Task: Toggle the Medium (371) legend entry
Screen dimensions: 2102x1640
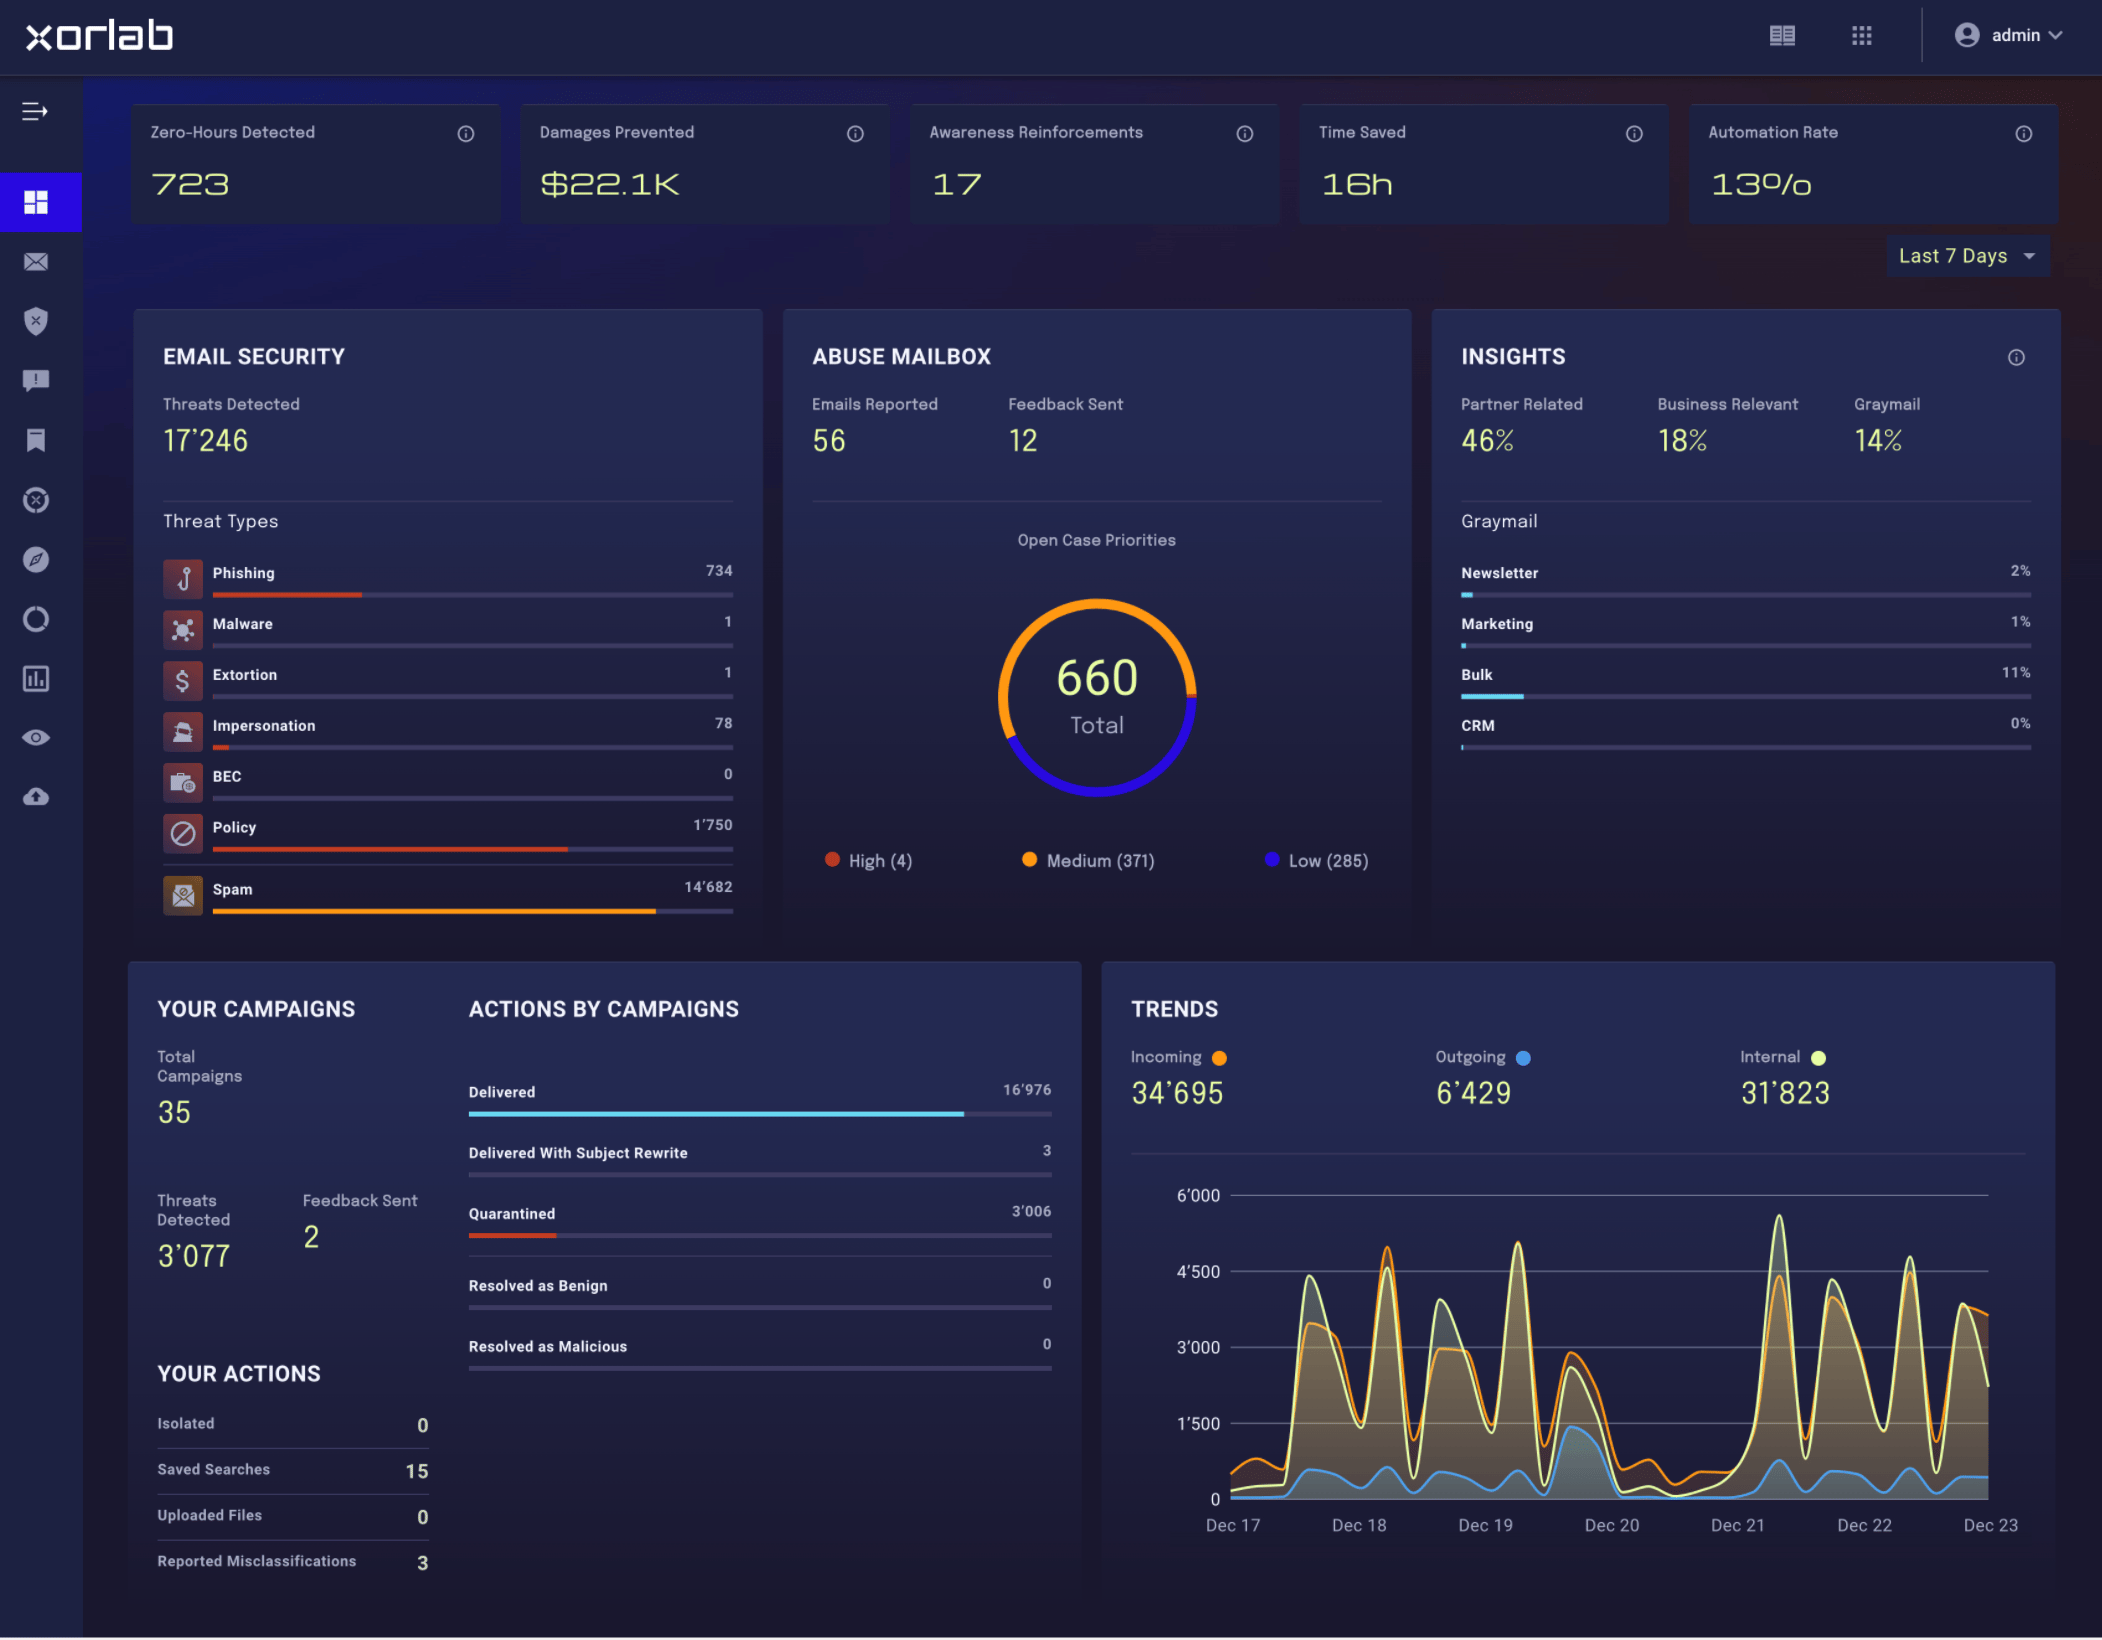Action: point(1088,861)
